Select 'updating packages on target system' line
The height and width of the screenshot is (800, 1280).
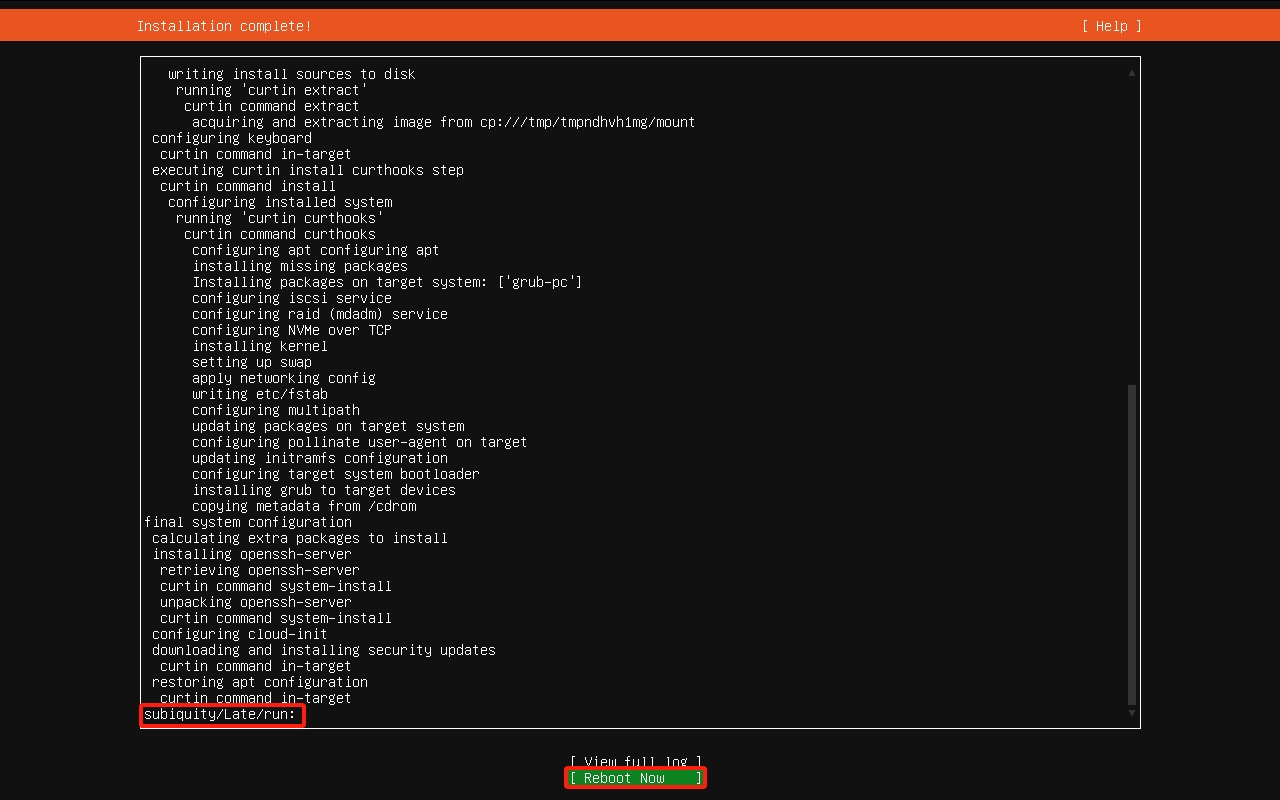(328, 426)
